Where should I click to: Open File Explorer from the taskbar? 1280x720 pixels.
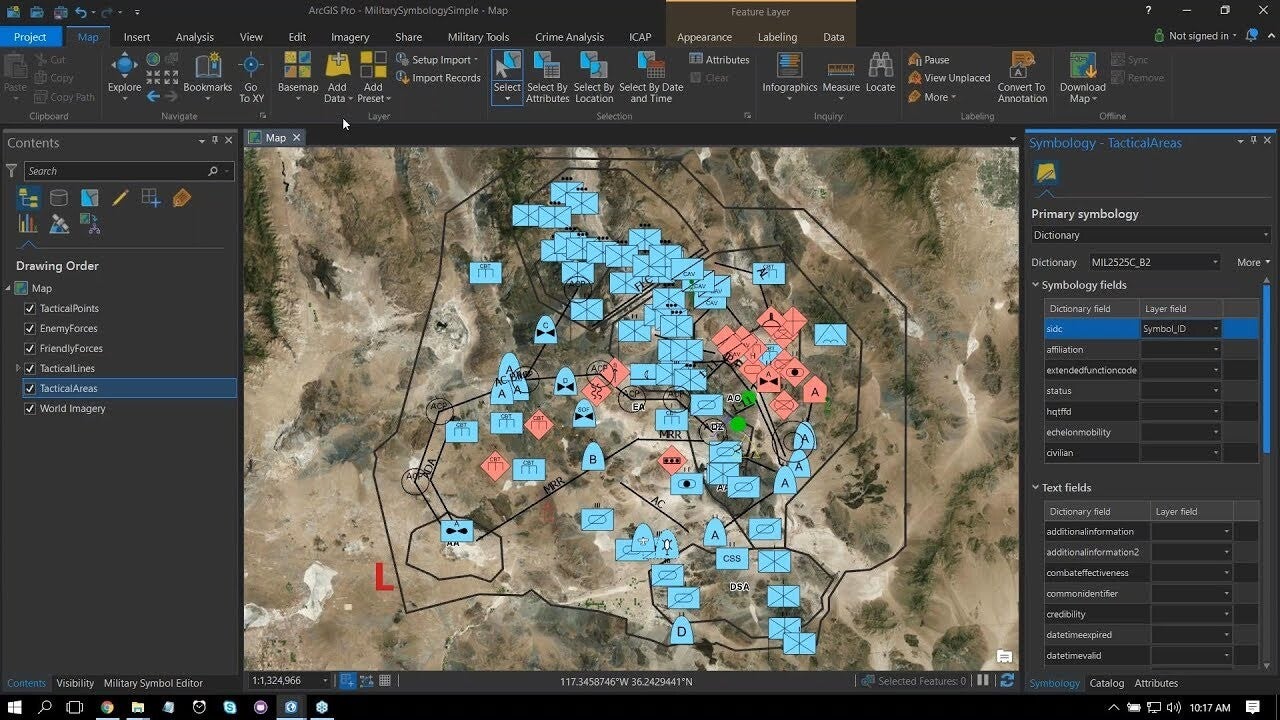[137, 707]
